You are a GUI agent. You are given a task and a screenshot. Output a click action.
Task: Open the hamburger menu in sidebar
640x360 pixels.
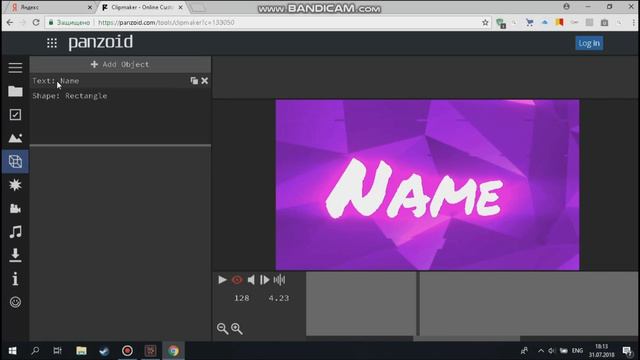tap(15, 68)
